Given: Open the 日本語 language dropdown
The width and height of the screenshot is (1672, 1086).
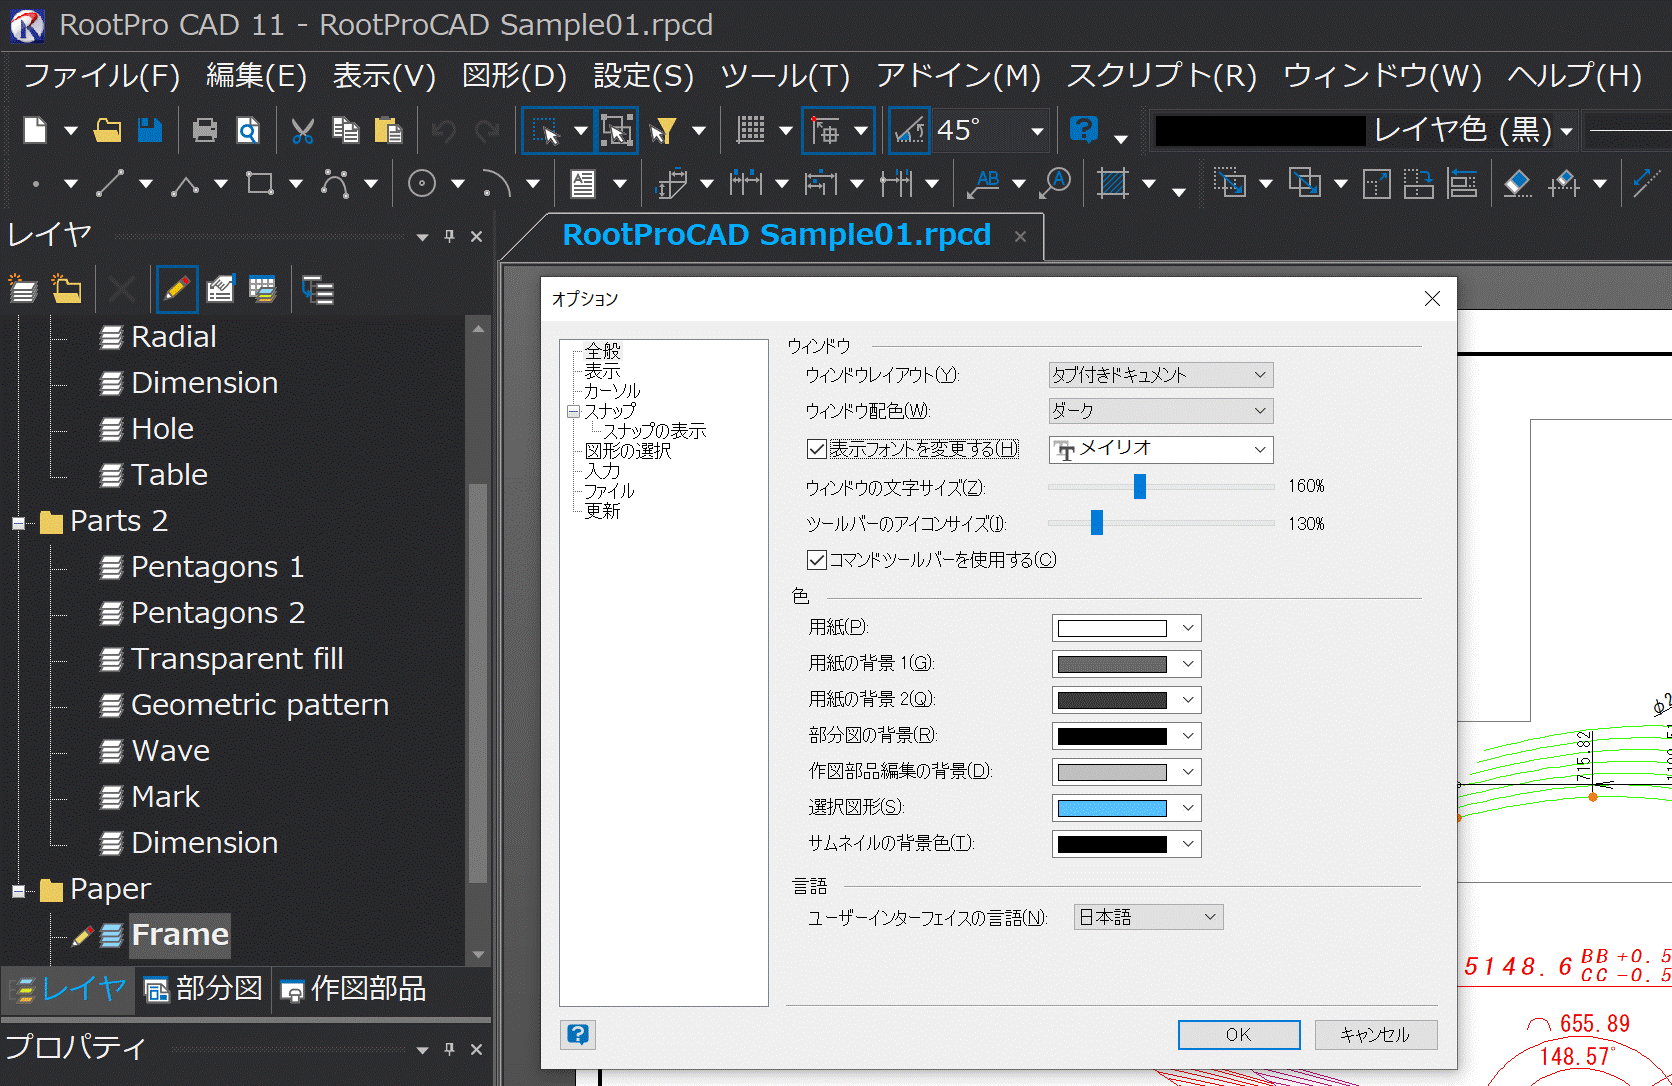Looking at the screenshot, I should tap(1148, 917).
